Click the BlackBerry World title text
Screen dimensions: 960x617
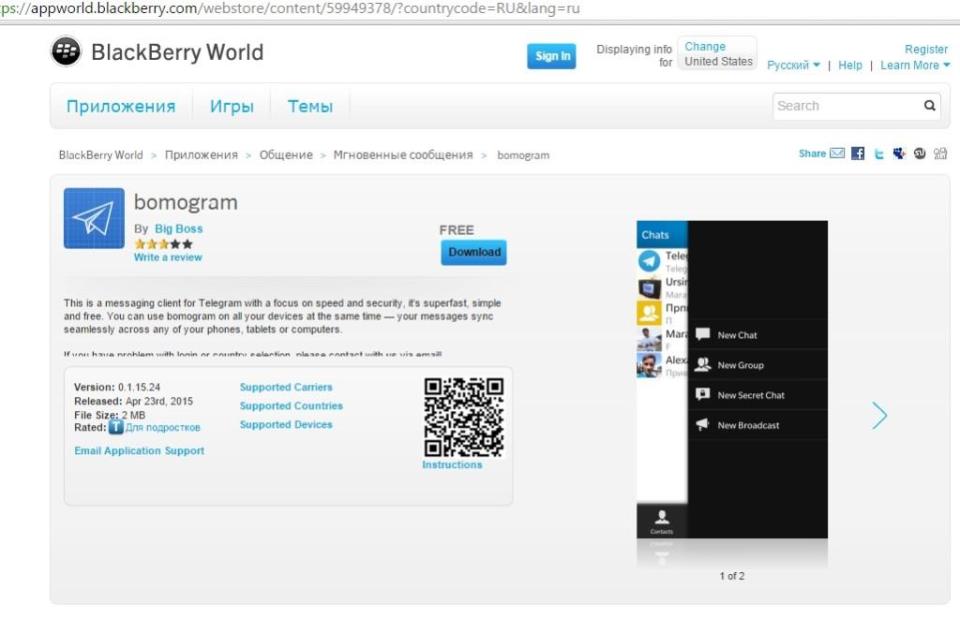(x=178, y=52)
